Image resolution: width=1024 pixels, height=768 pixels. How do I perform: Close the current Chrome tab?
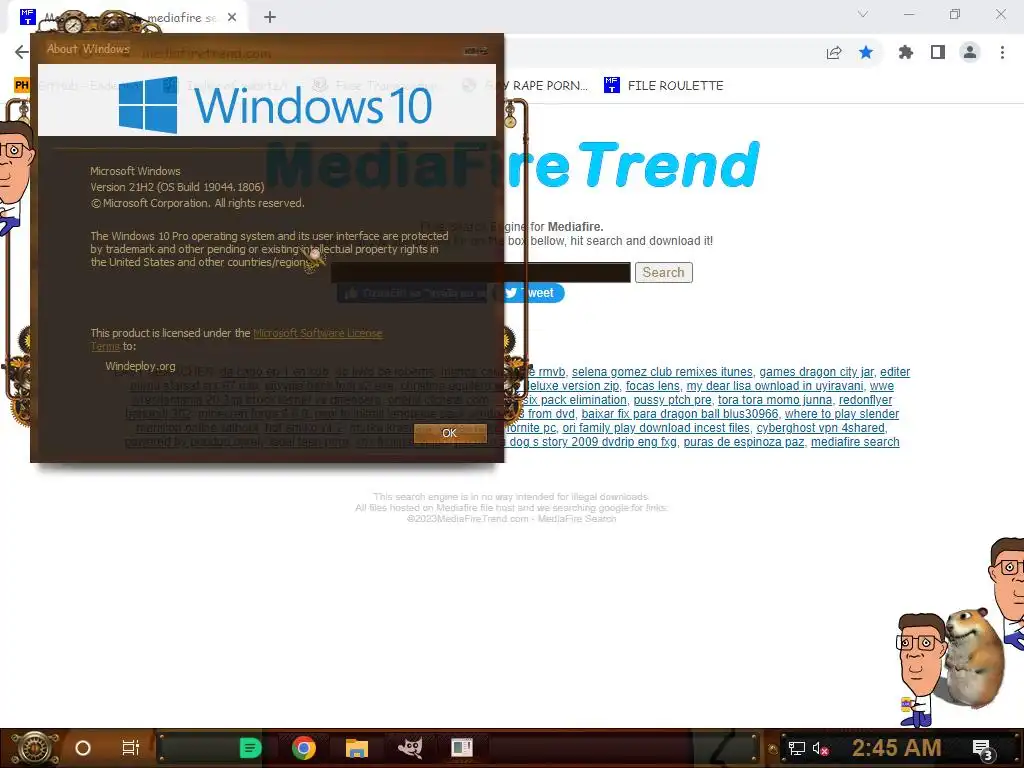232,18
